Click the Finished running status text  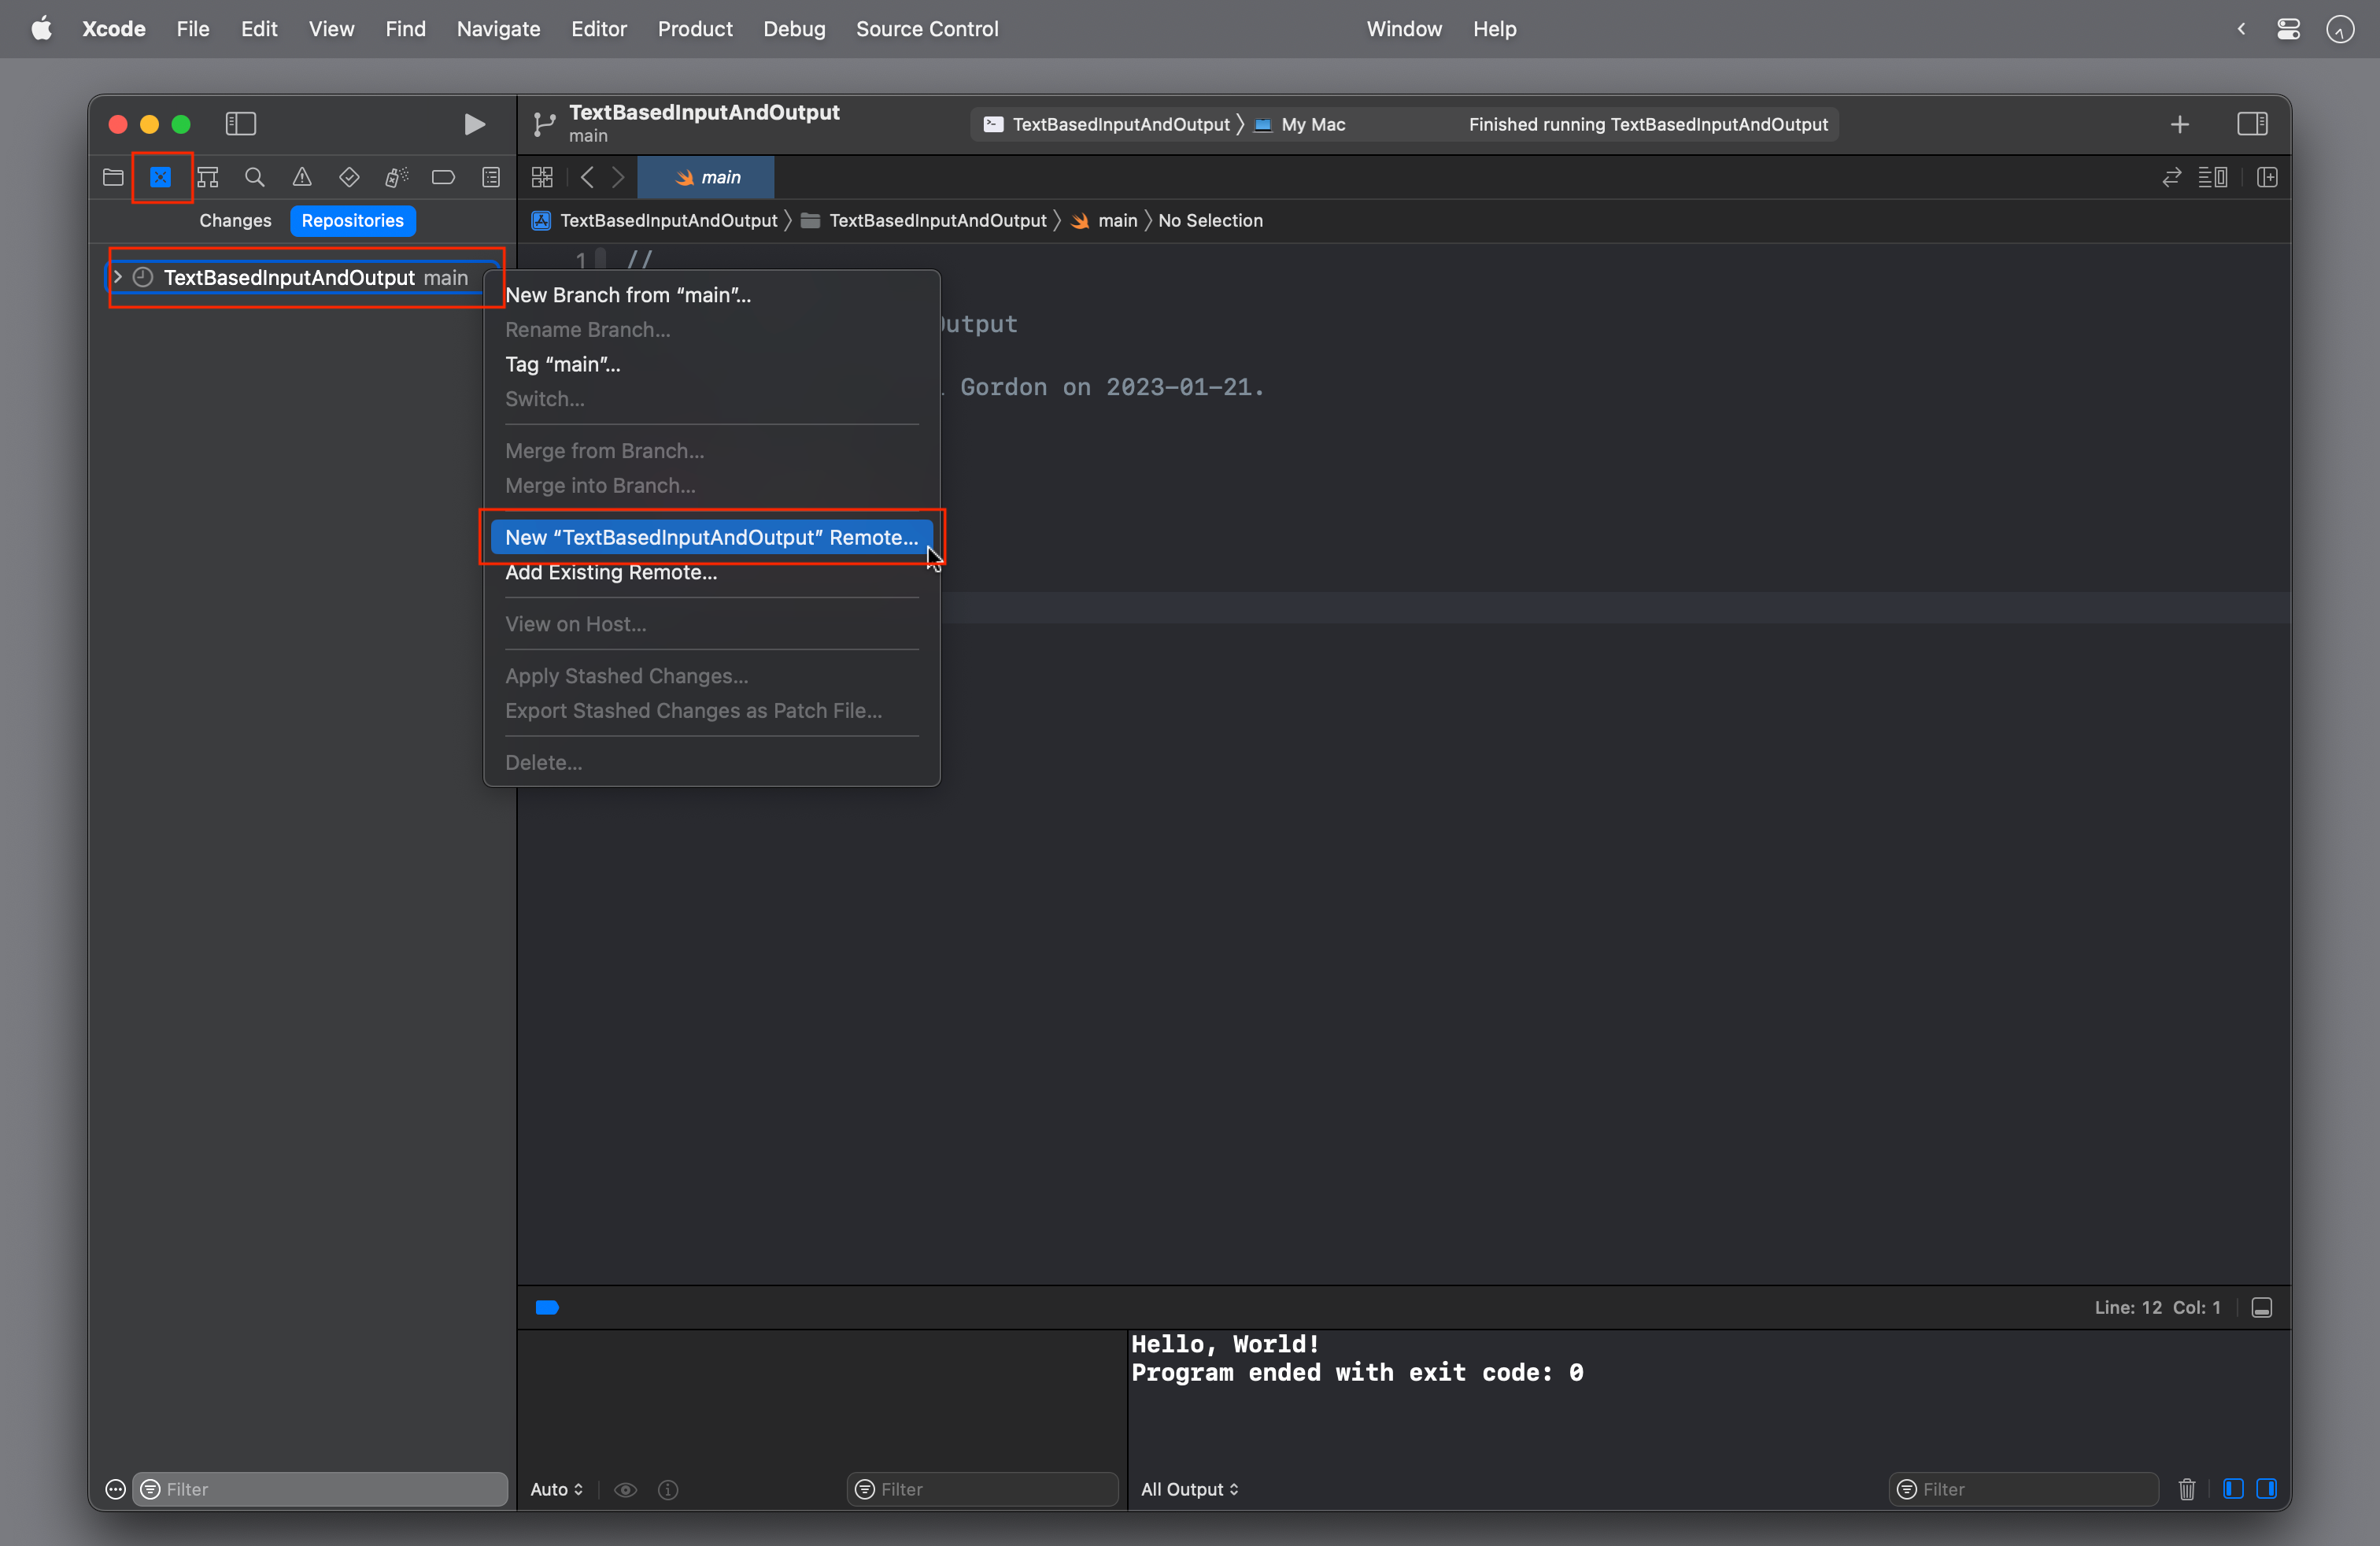pyautogui.click(x=1648, y=124)
